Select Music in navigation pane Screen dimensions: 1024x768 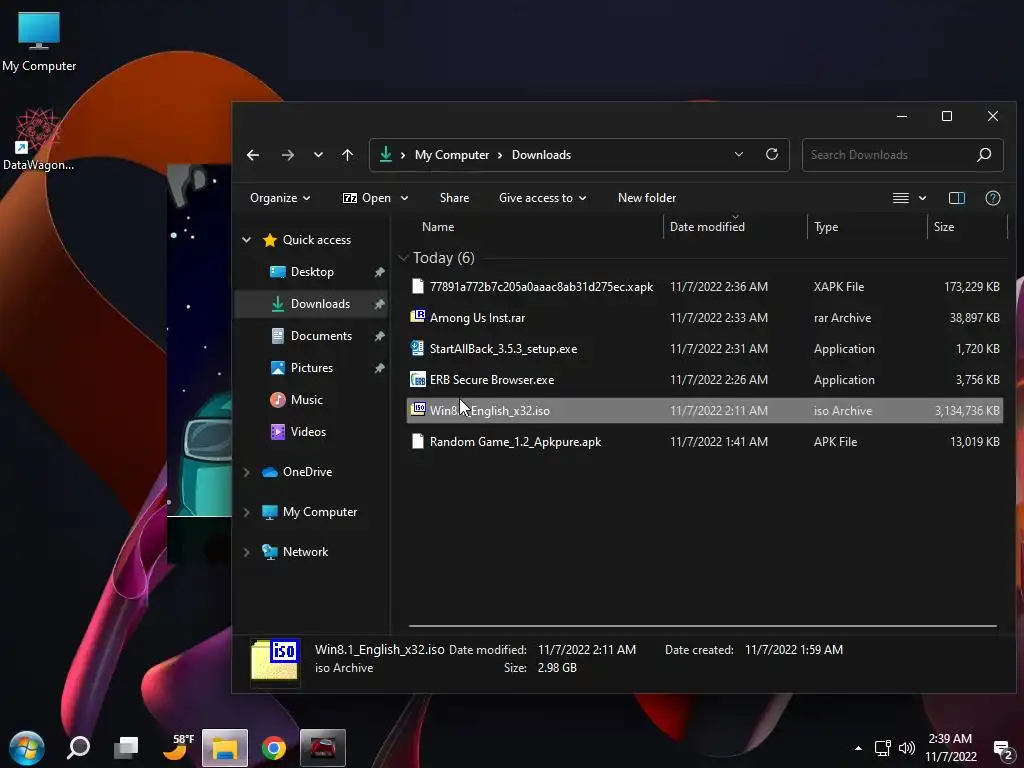pos(296,400)
